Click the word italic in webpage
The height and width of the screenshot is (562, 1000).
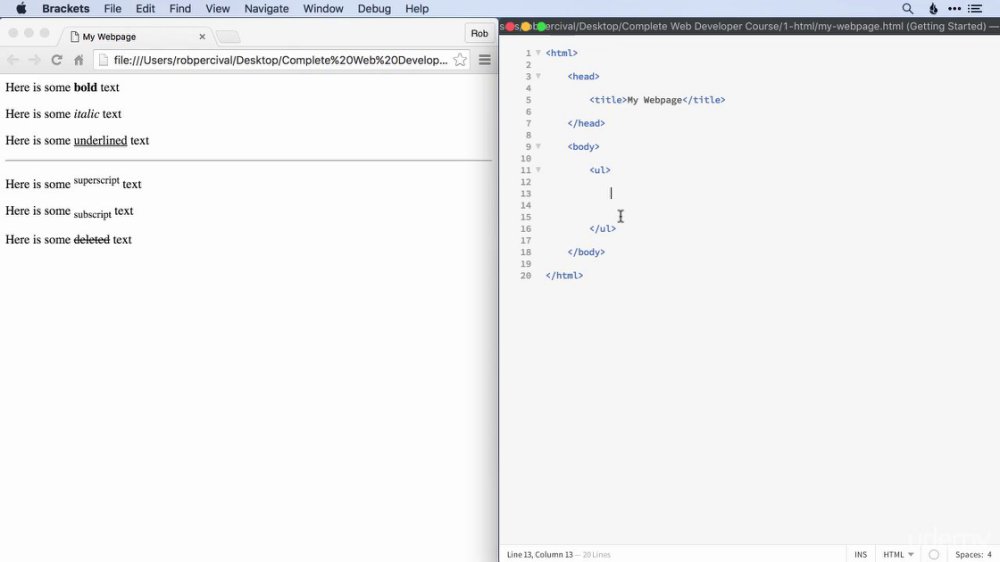pyautogui.click(x=86, y=114)
